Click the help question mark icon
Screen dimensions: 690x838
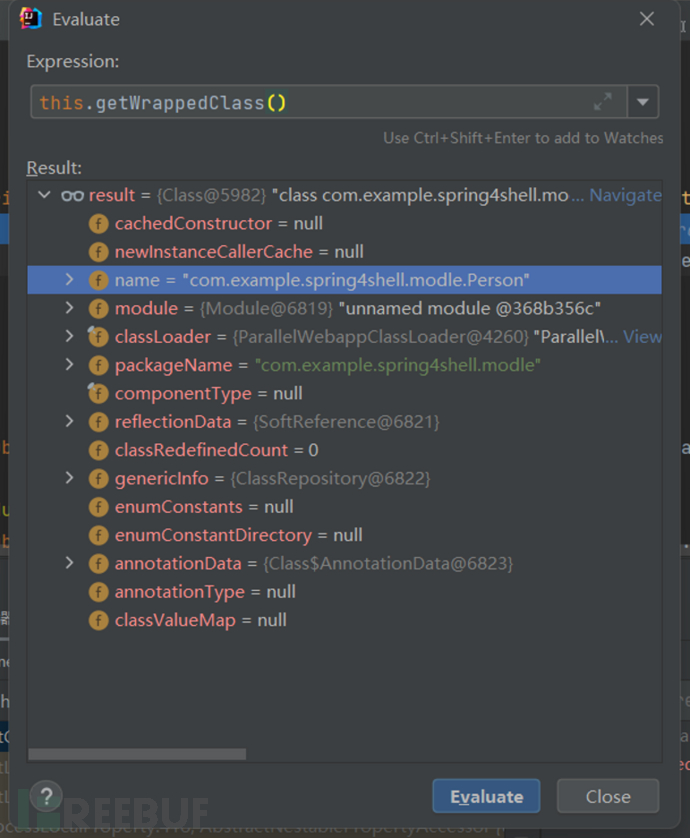click(46, 796)
